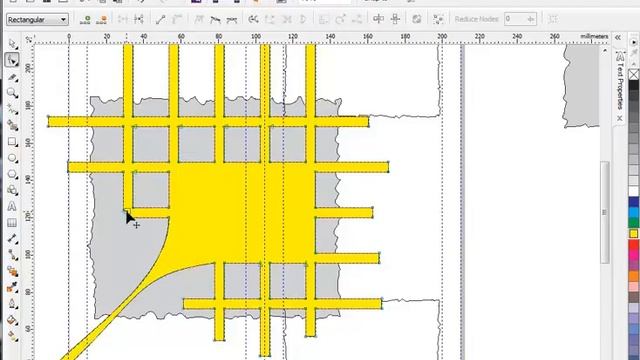This screenshot has width=640, height=360.
Task: Select the Crop tool in toolbox
Action: tap(12, 77)
